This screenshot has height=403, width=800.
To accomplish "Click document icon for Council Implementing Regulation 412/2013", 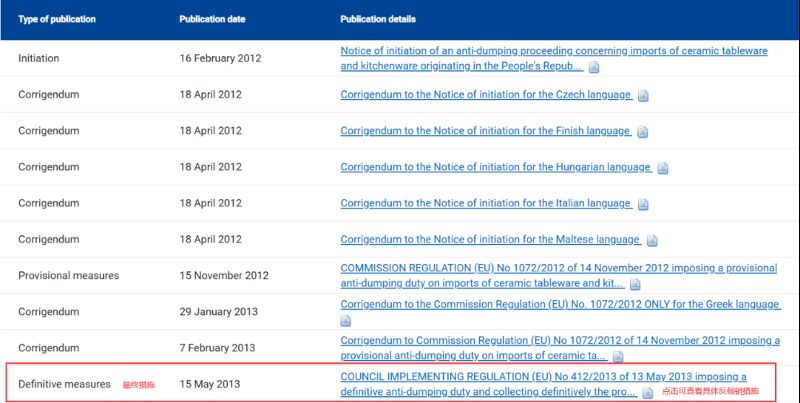I will pos(647,393).
